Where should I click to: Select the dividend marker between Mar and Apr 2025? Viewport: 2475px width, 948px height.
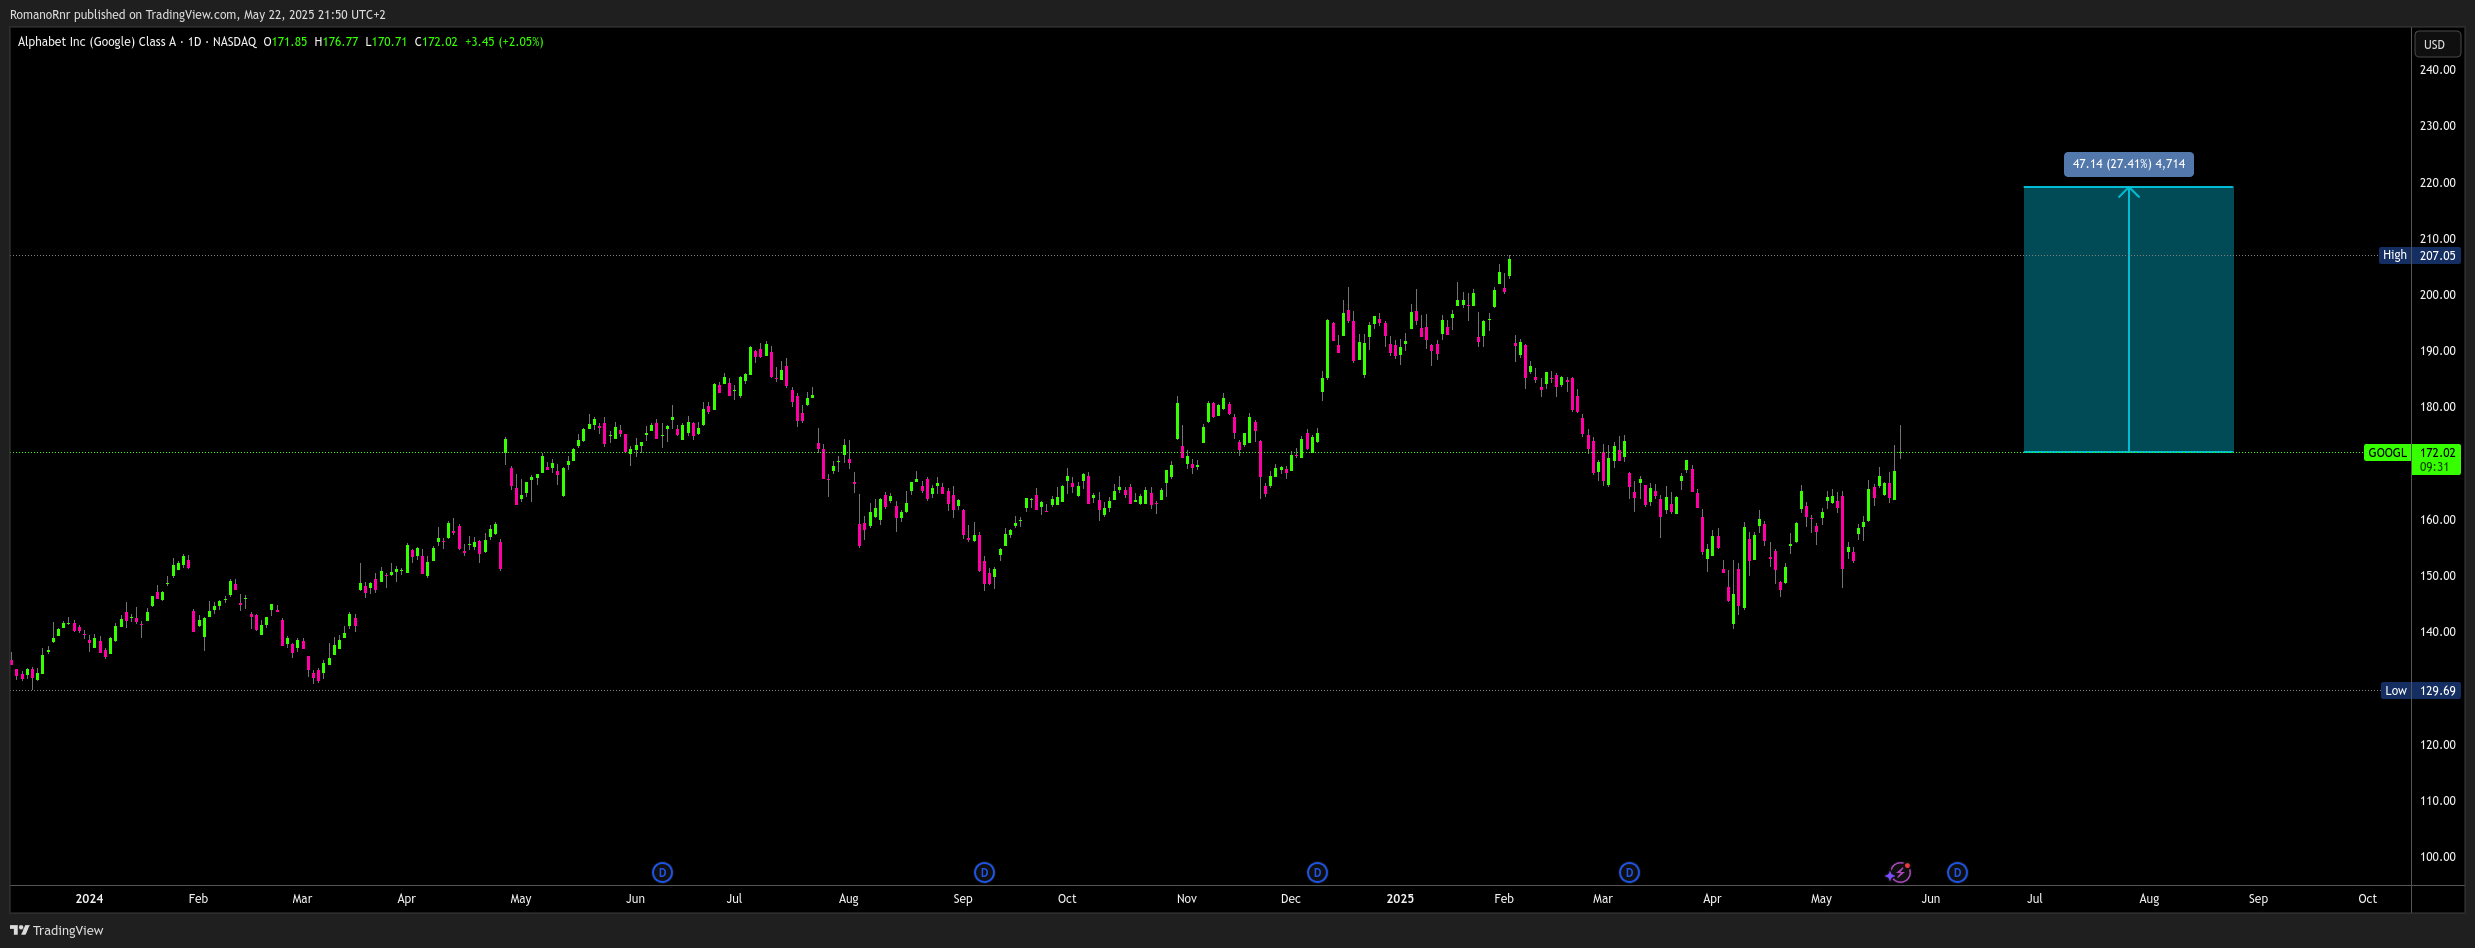[1629, 873]
